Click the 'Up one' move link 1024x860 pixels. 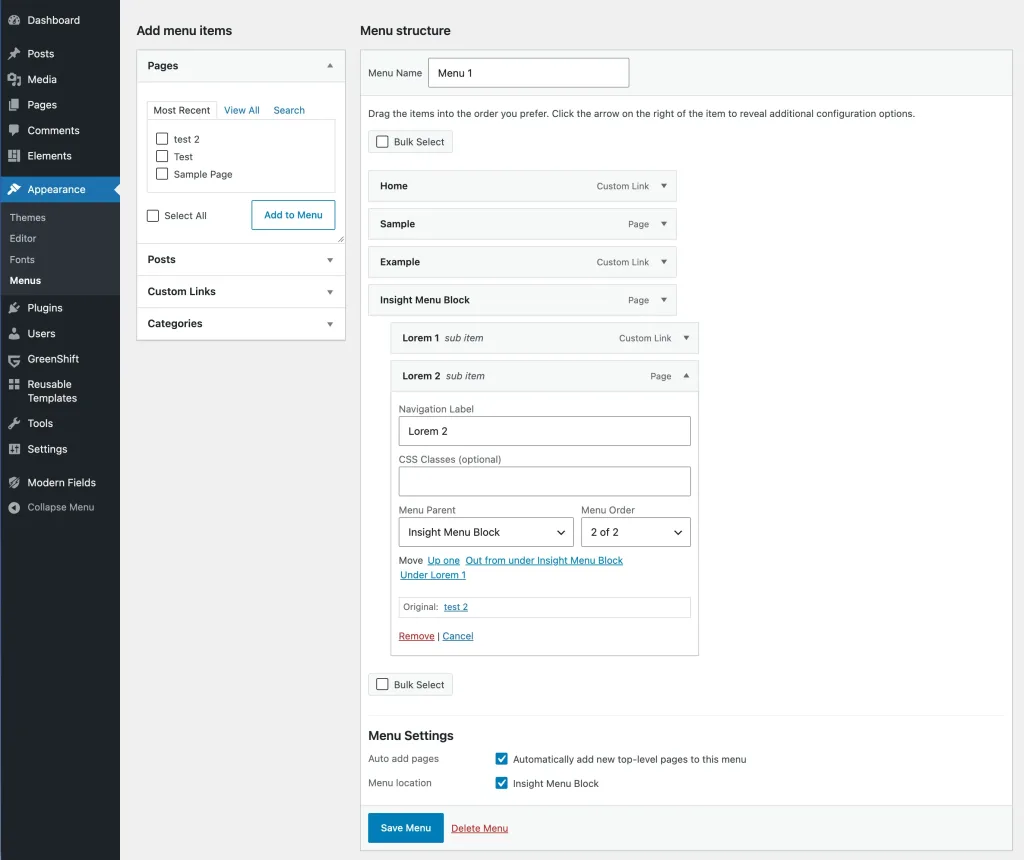[x=443, y=560]
